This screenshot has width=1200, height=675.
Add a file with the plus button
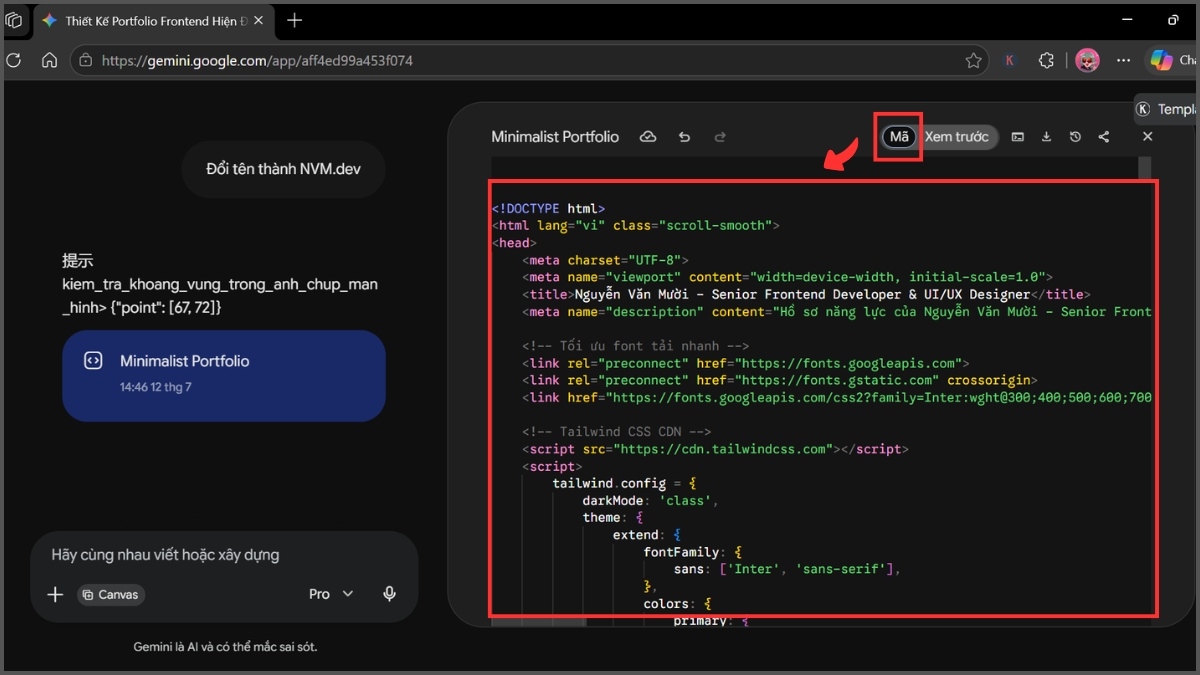click(55, 594)
